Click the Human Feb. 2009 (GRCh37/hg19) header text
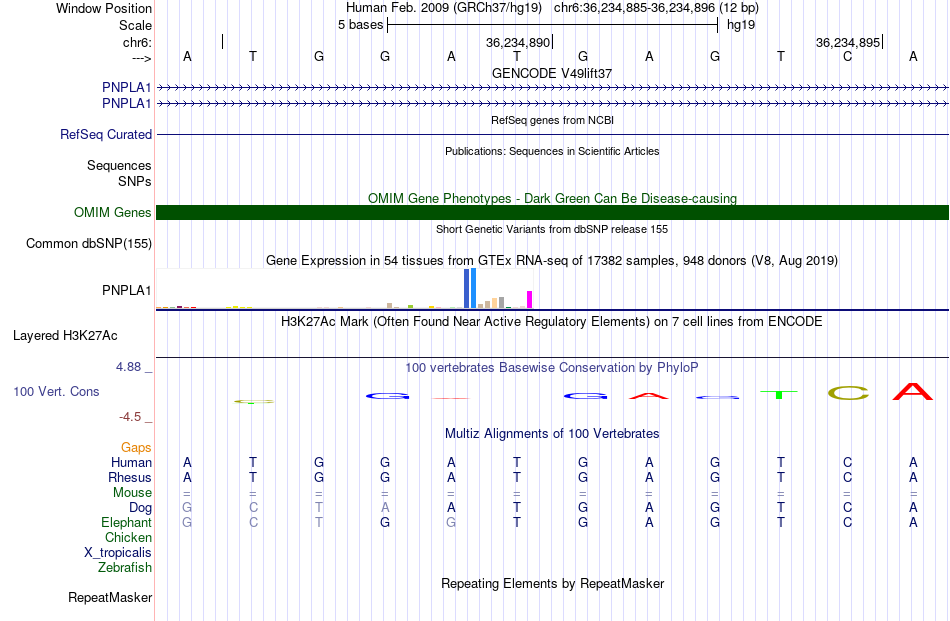Image resolution: width=950 pixels, height=621 pixels. [445, 8]
